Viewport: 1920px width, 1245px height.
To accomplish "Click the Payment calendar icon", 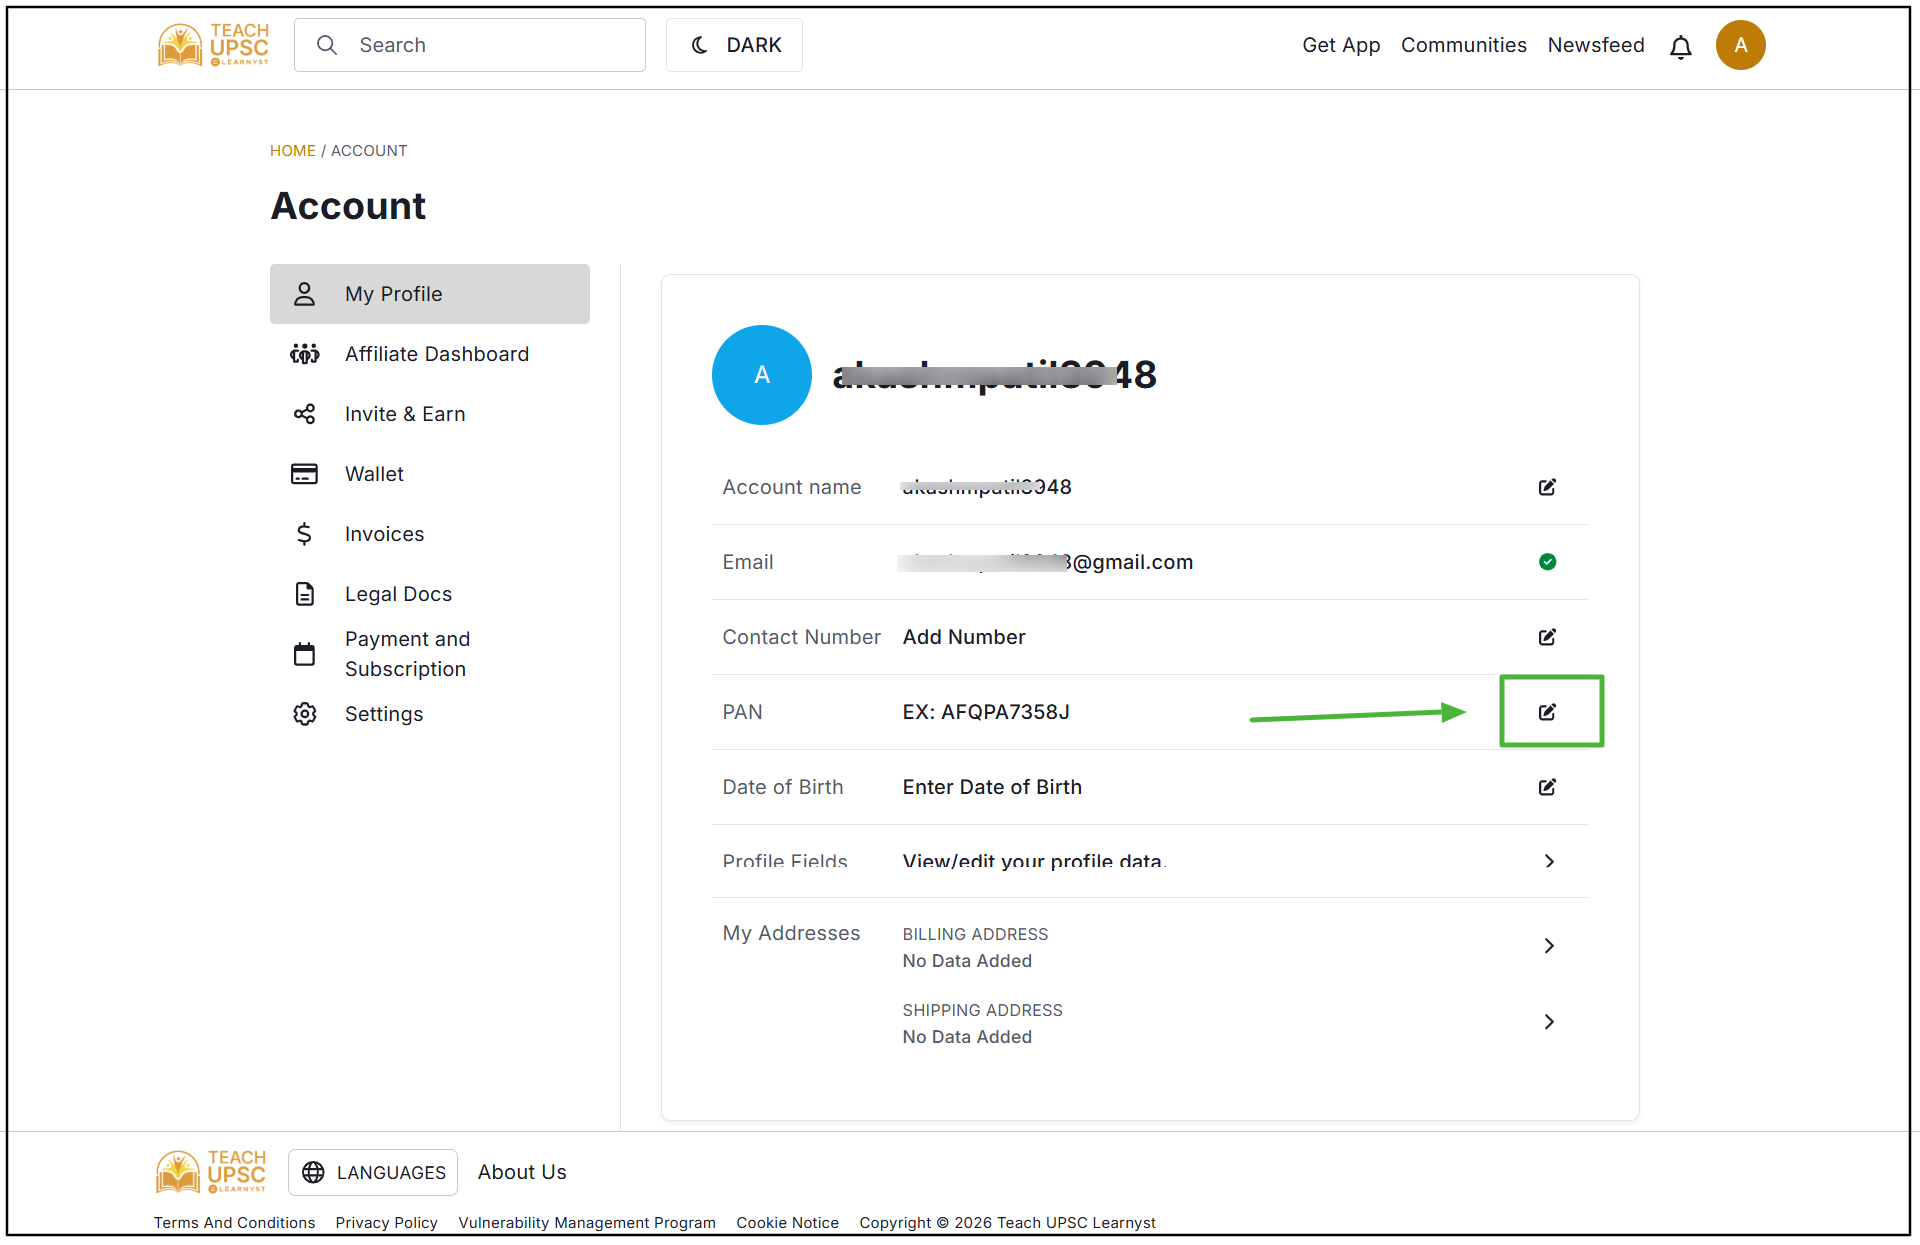I will tap(304, 654).
